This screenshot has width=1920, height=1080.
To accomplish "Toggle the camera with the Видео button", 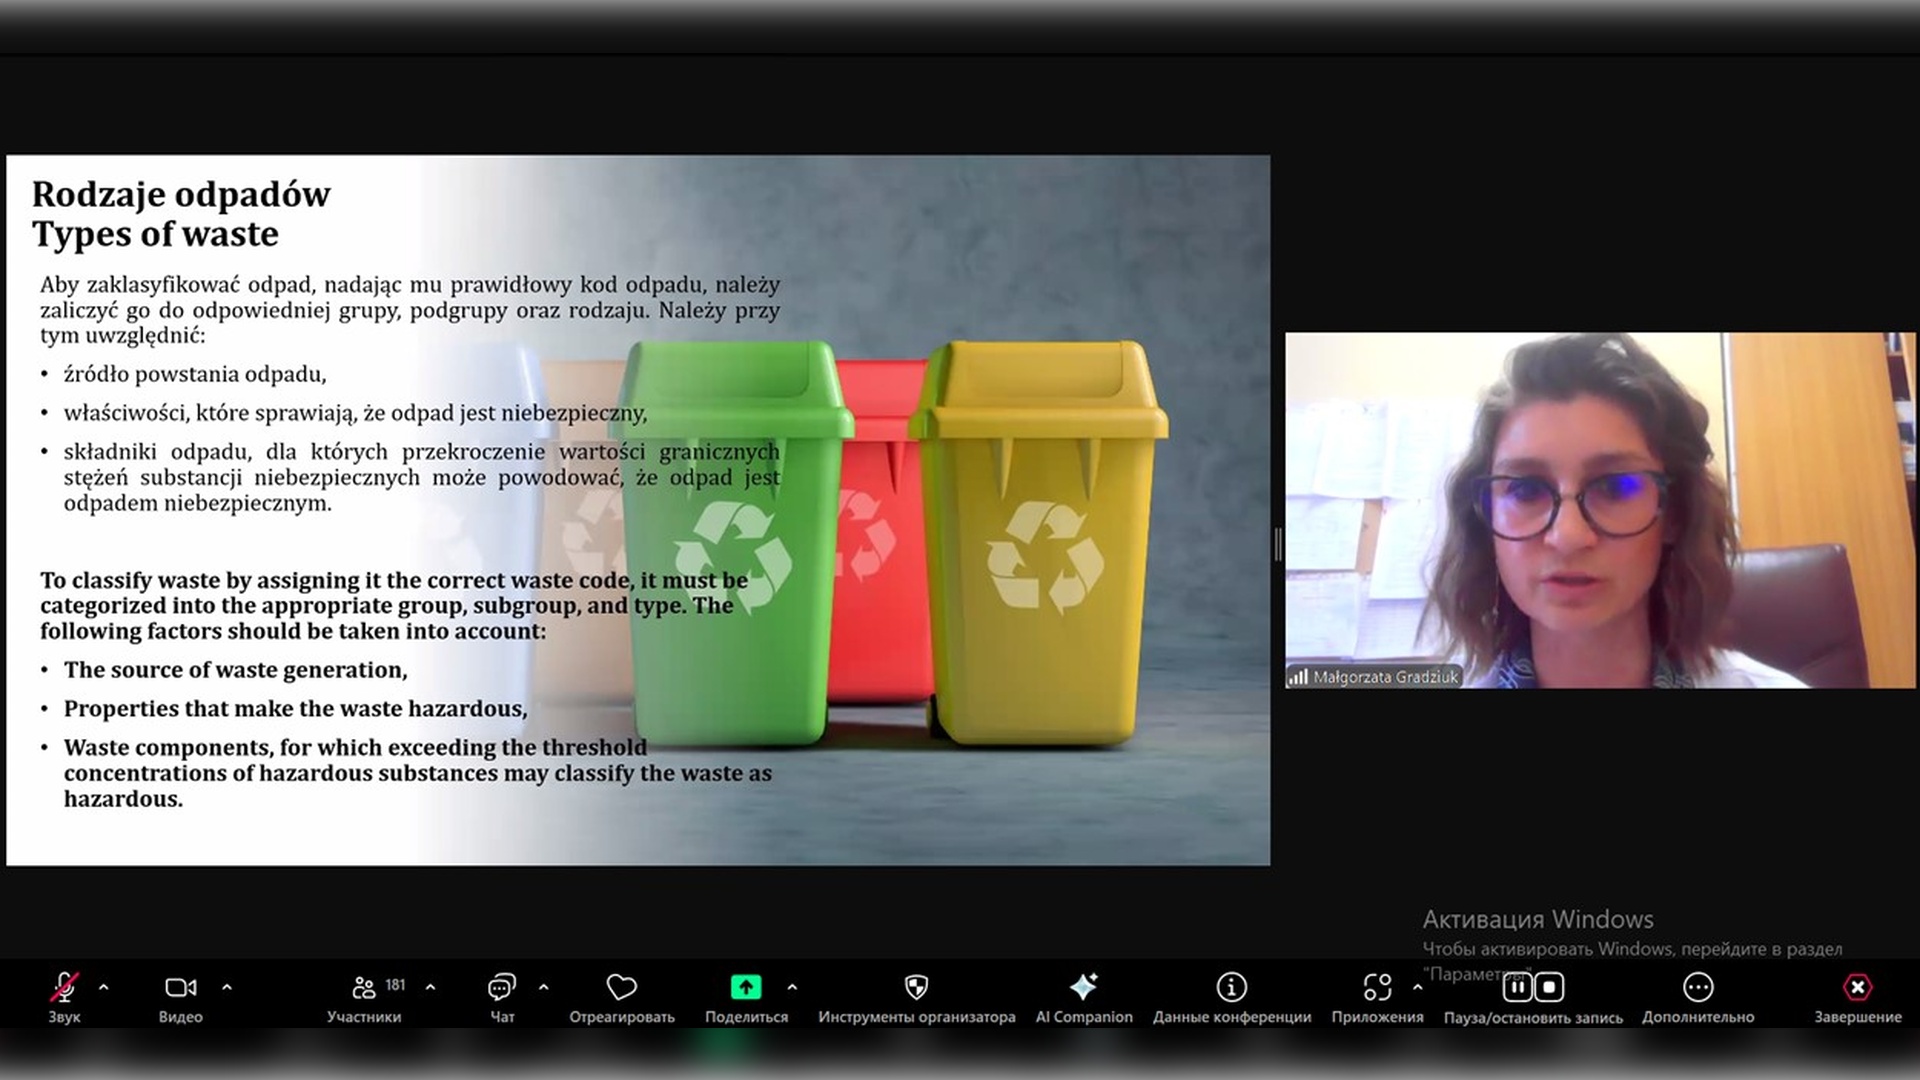I will coord(181,988).
